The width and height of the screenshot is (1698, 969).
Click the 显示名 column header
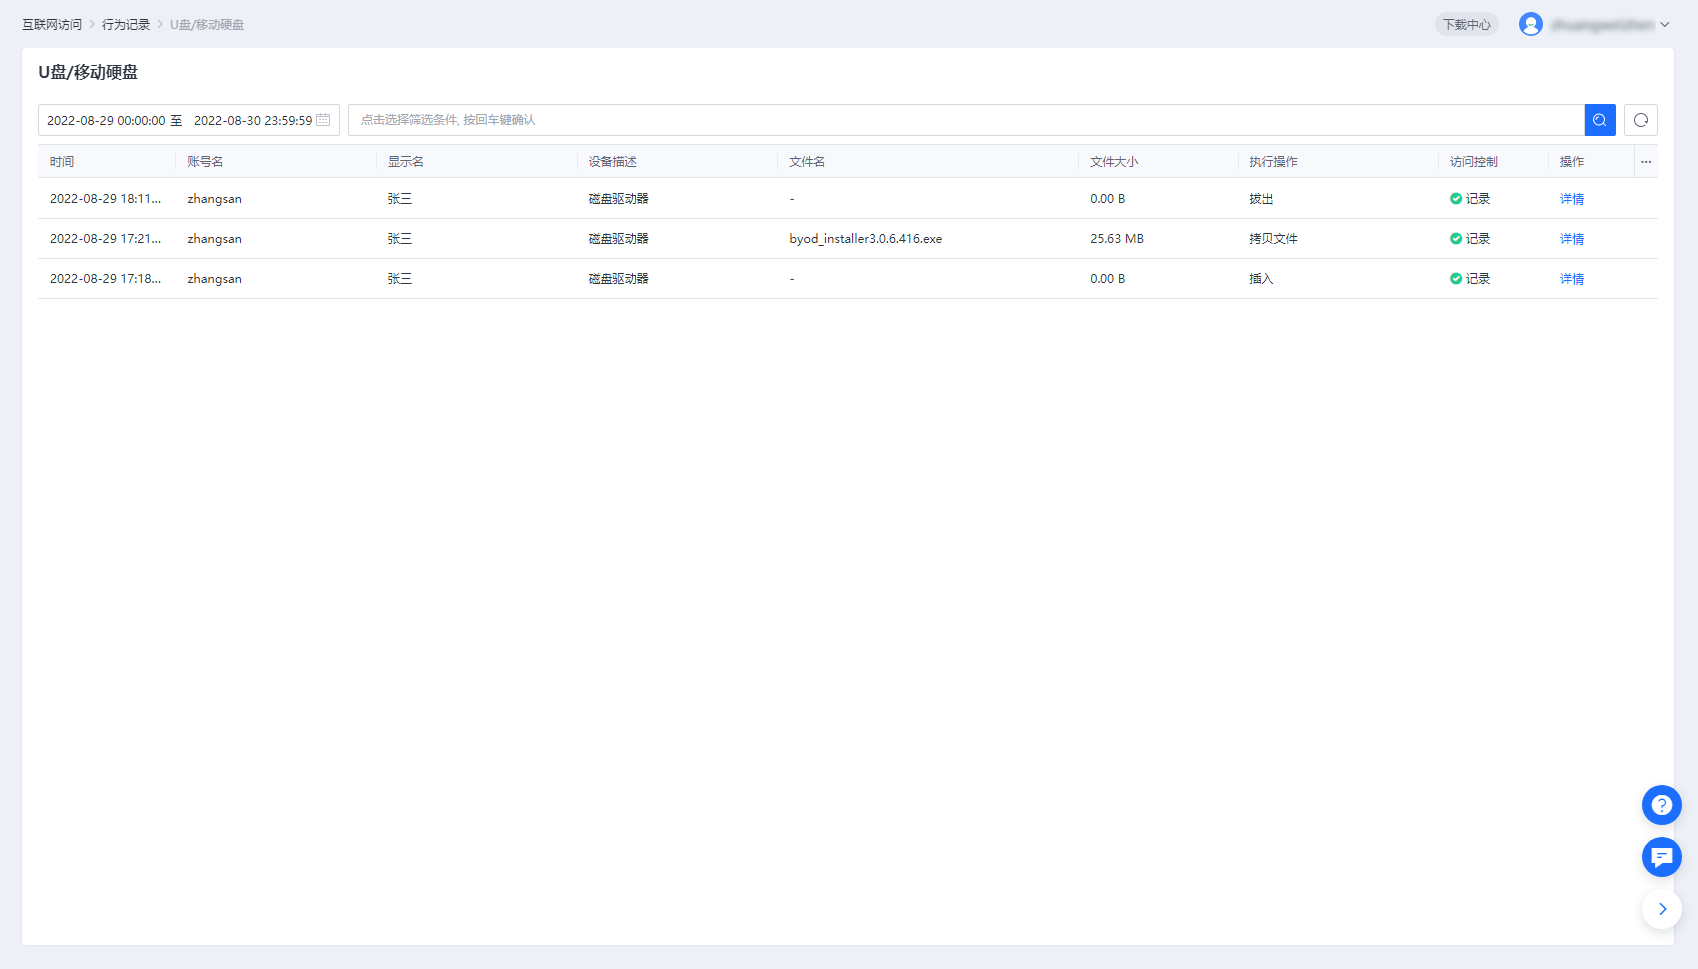coord(406,162)
